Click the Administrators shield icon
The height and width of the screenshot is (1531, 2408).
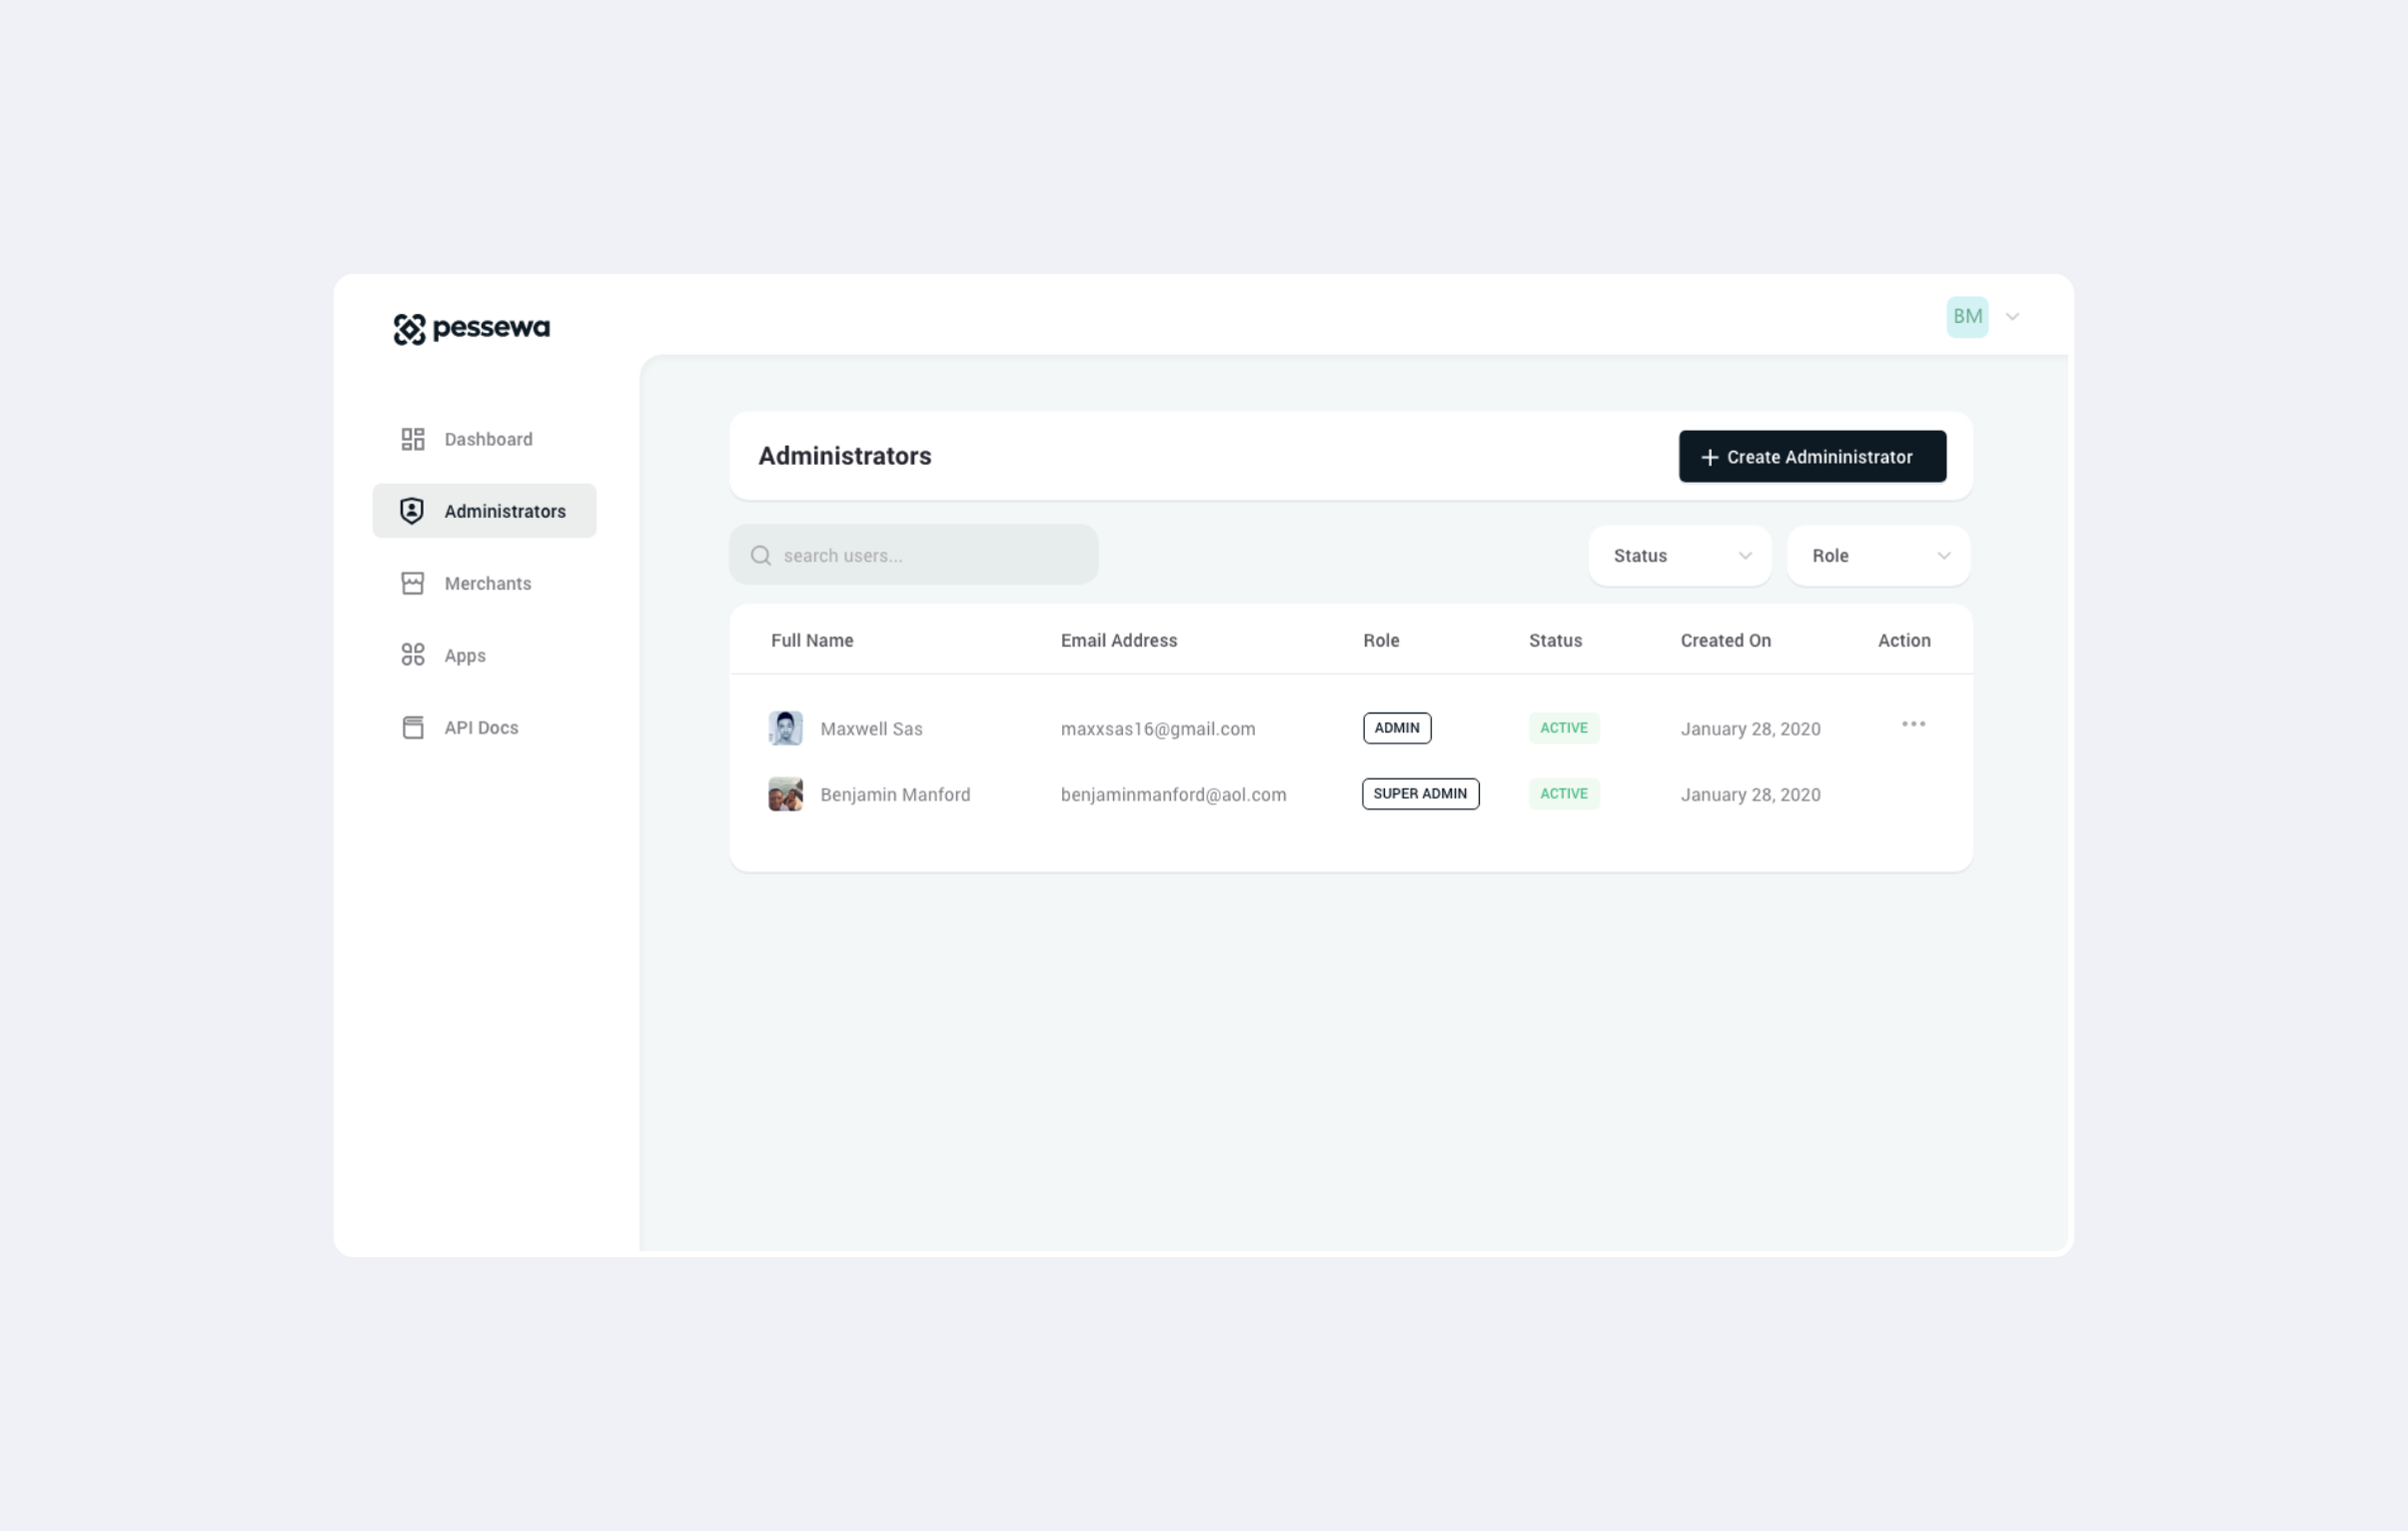[412, 511]
